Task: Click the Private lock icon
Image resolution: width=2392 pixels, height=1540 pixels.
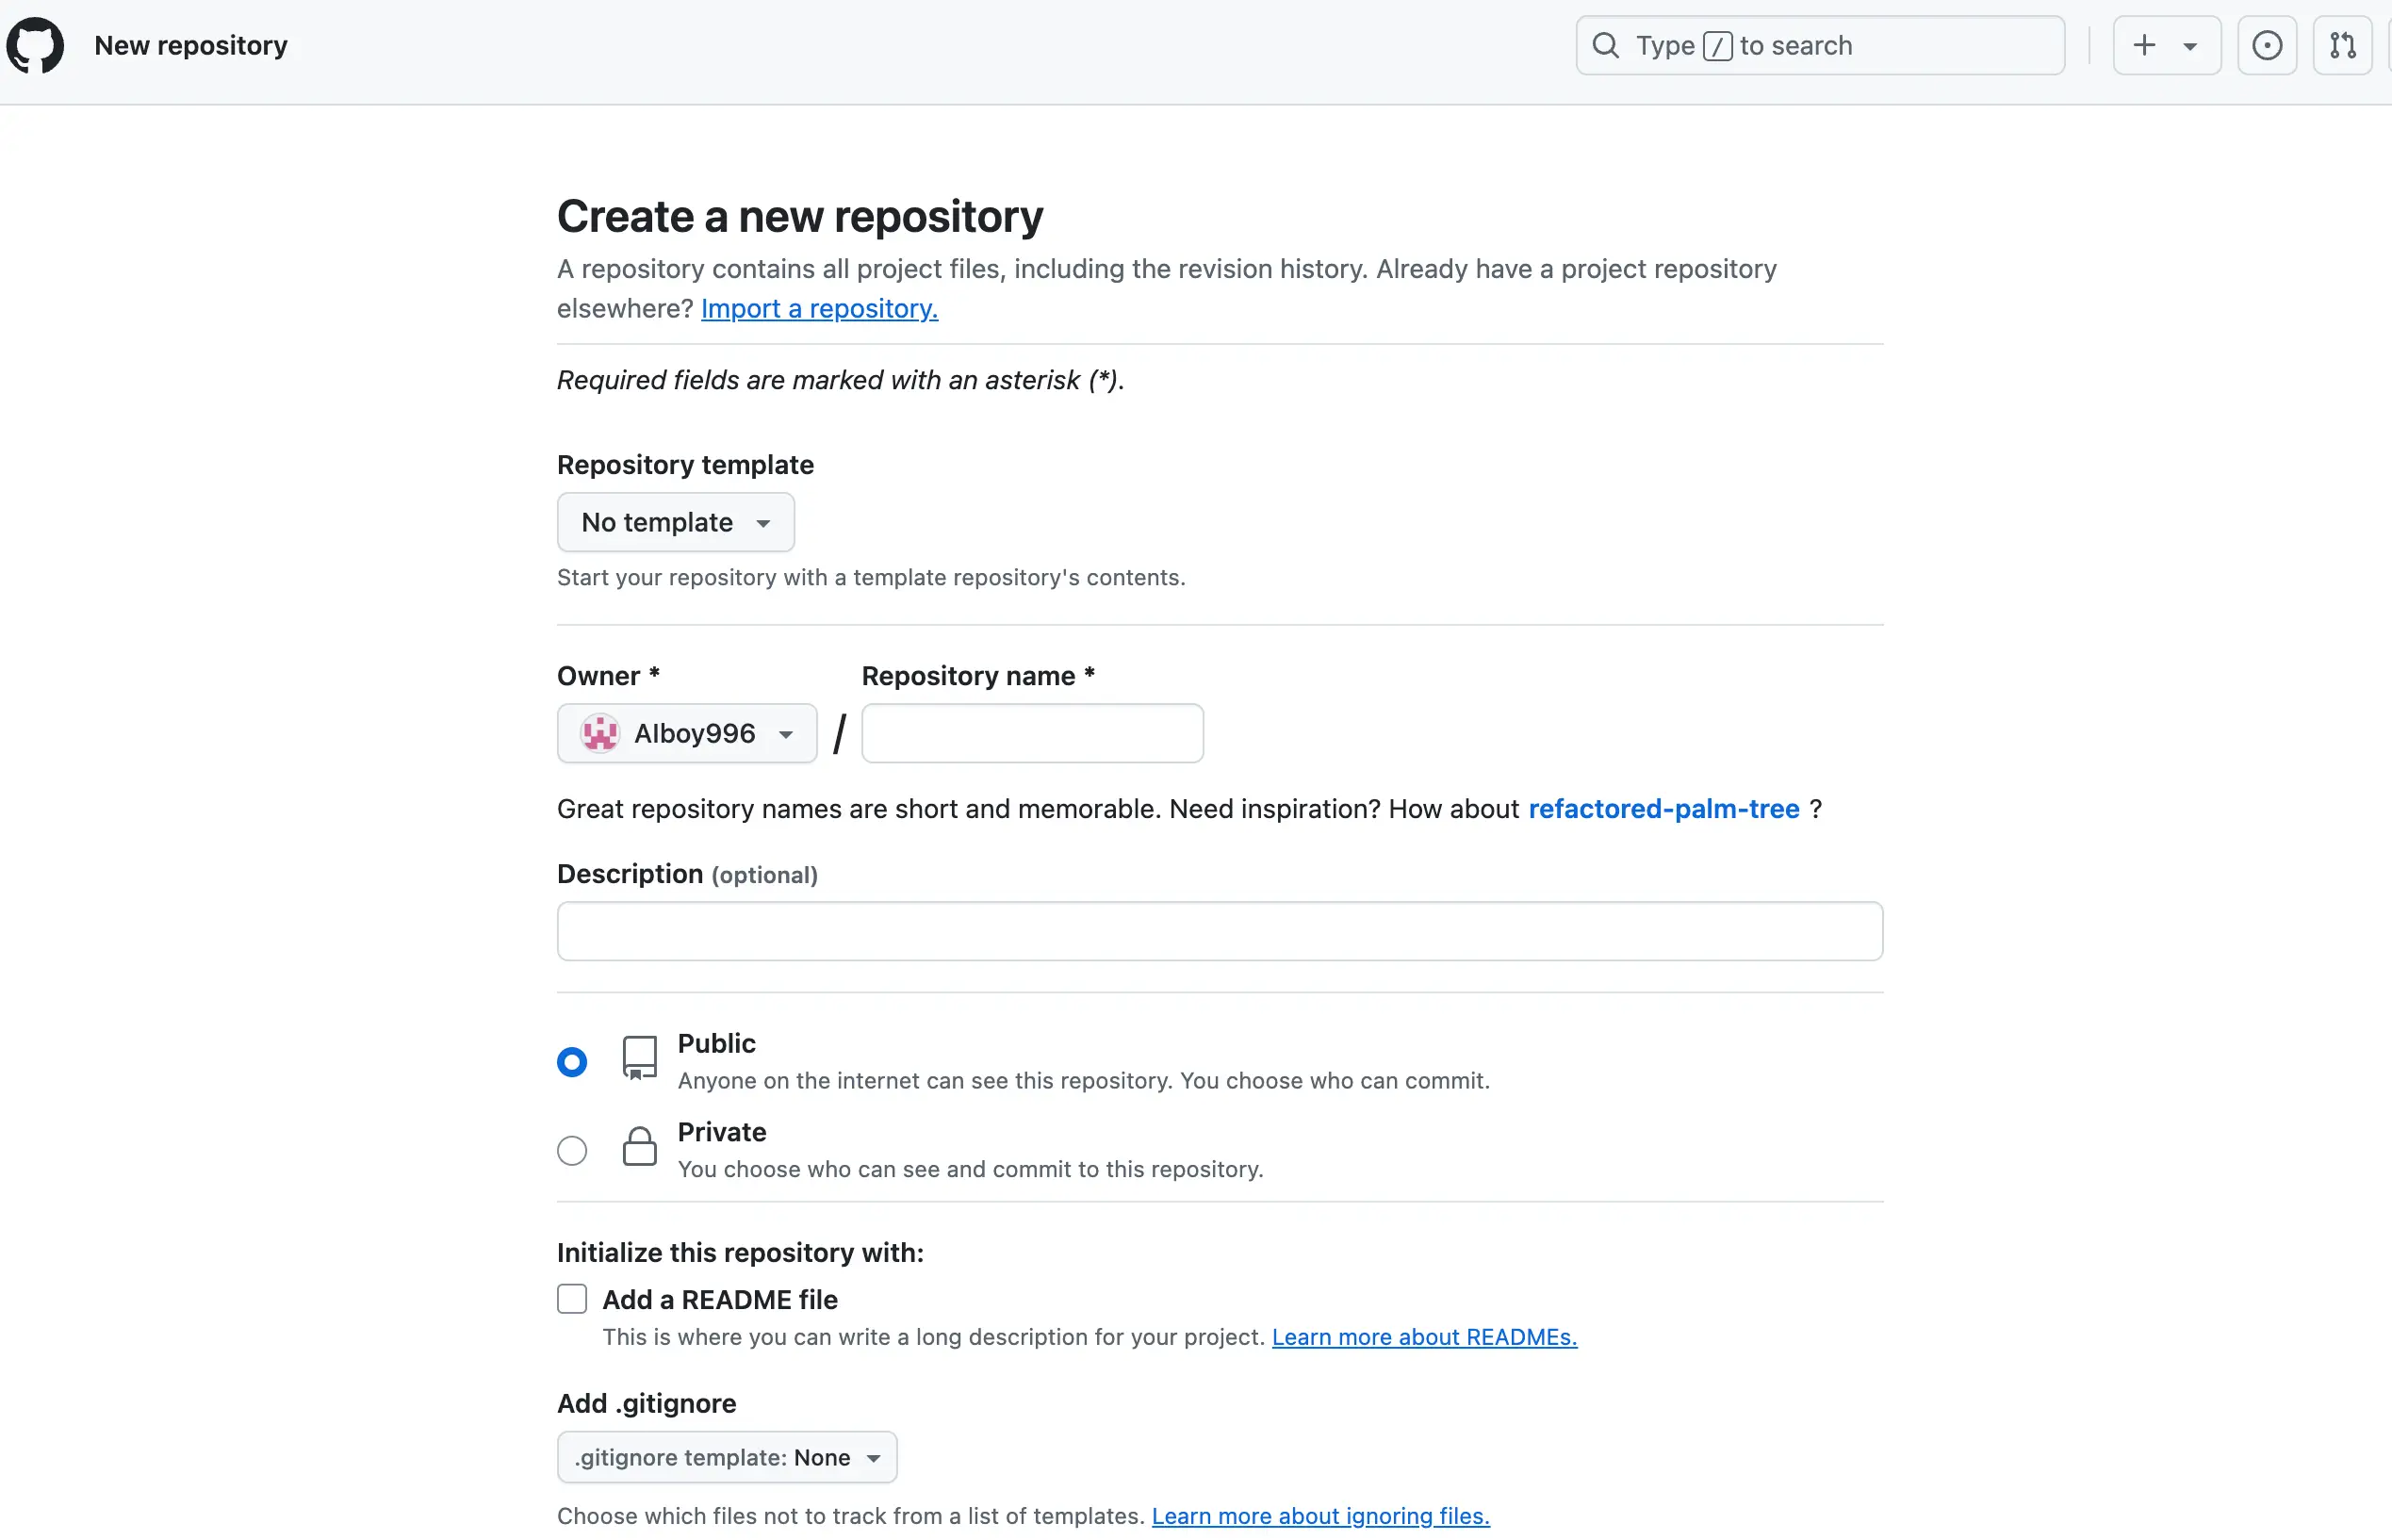Action: coord(640,1148)
